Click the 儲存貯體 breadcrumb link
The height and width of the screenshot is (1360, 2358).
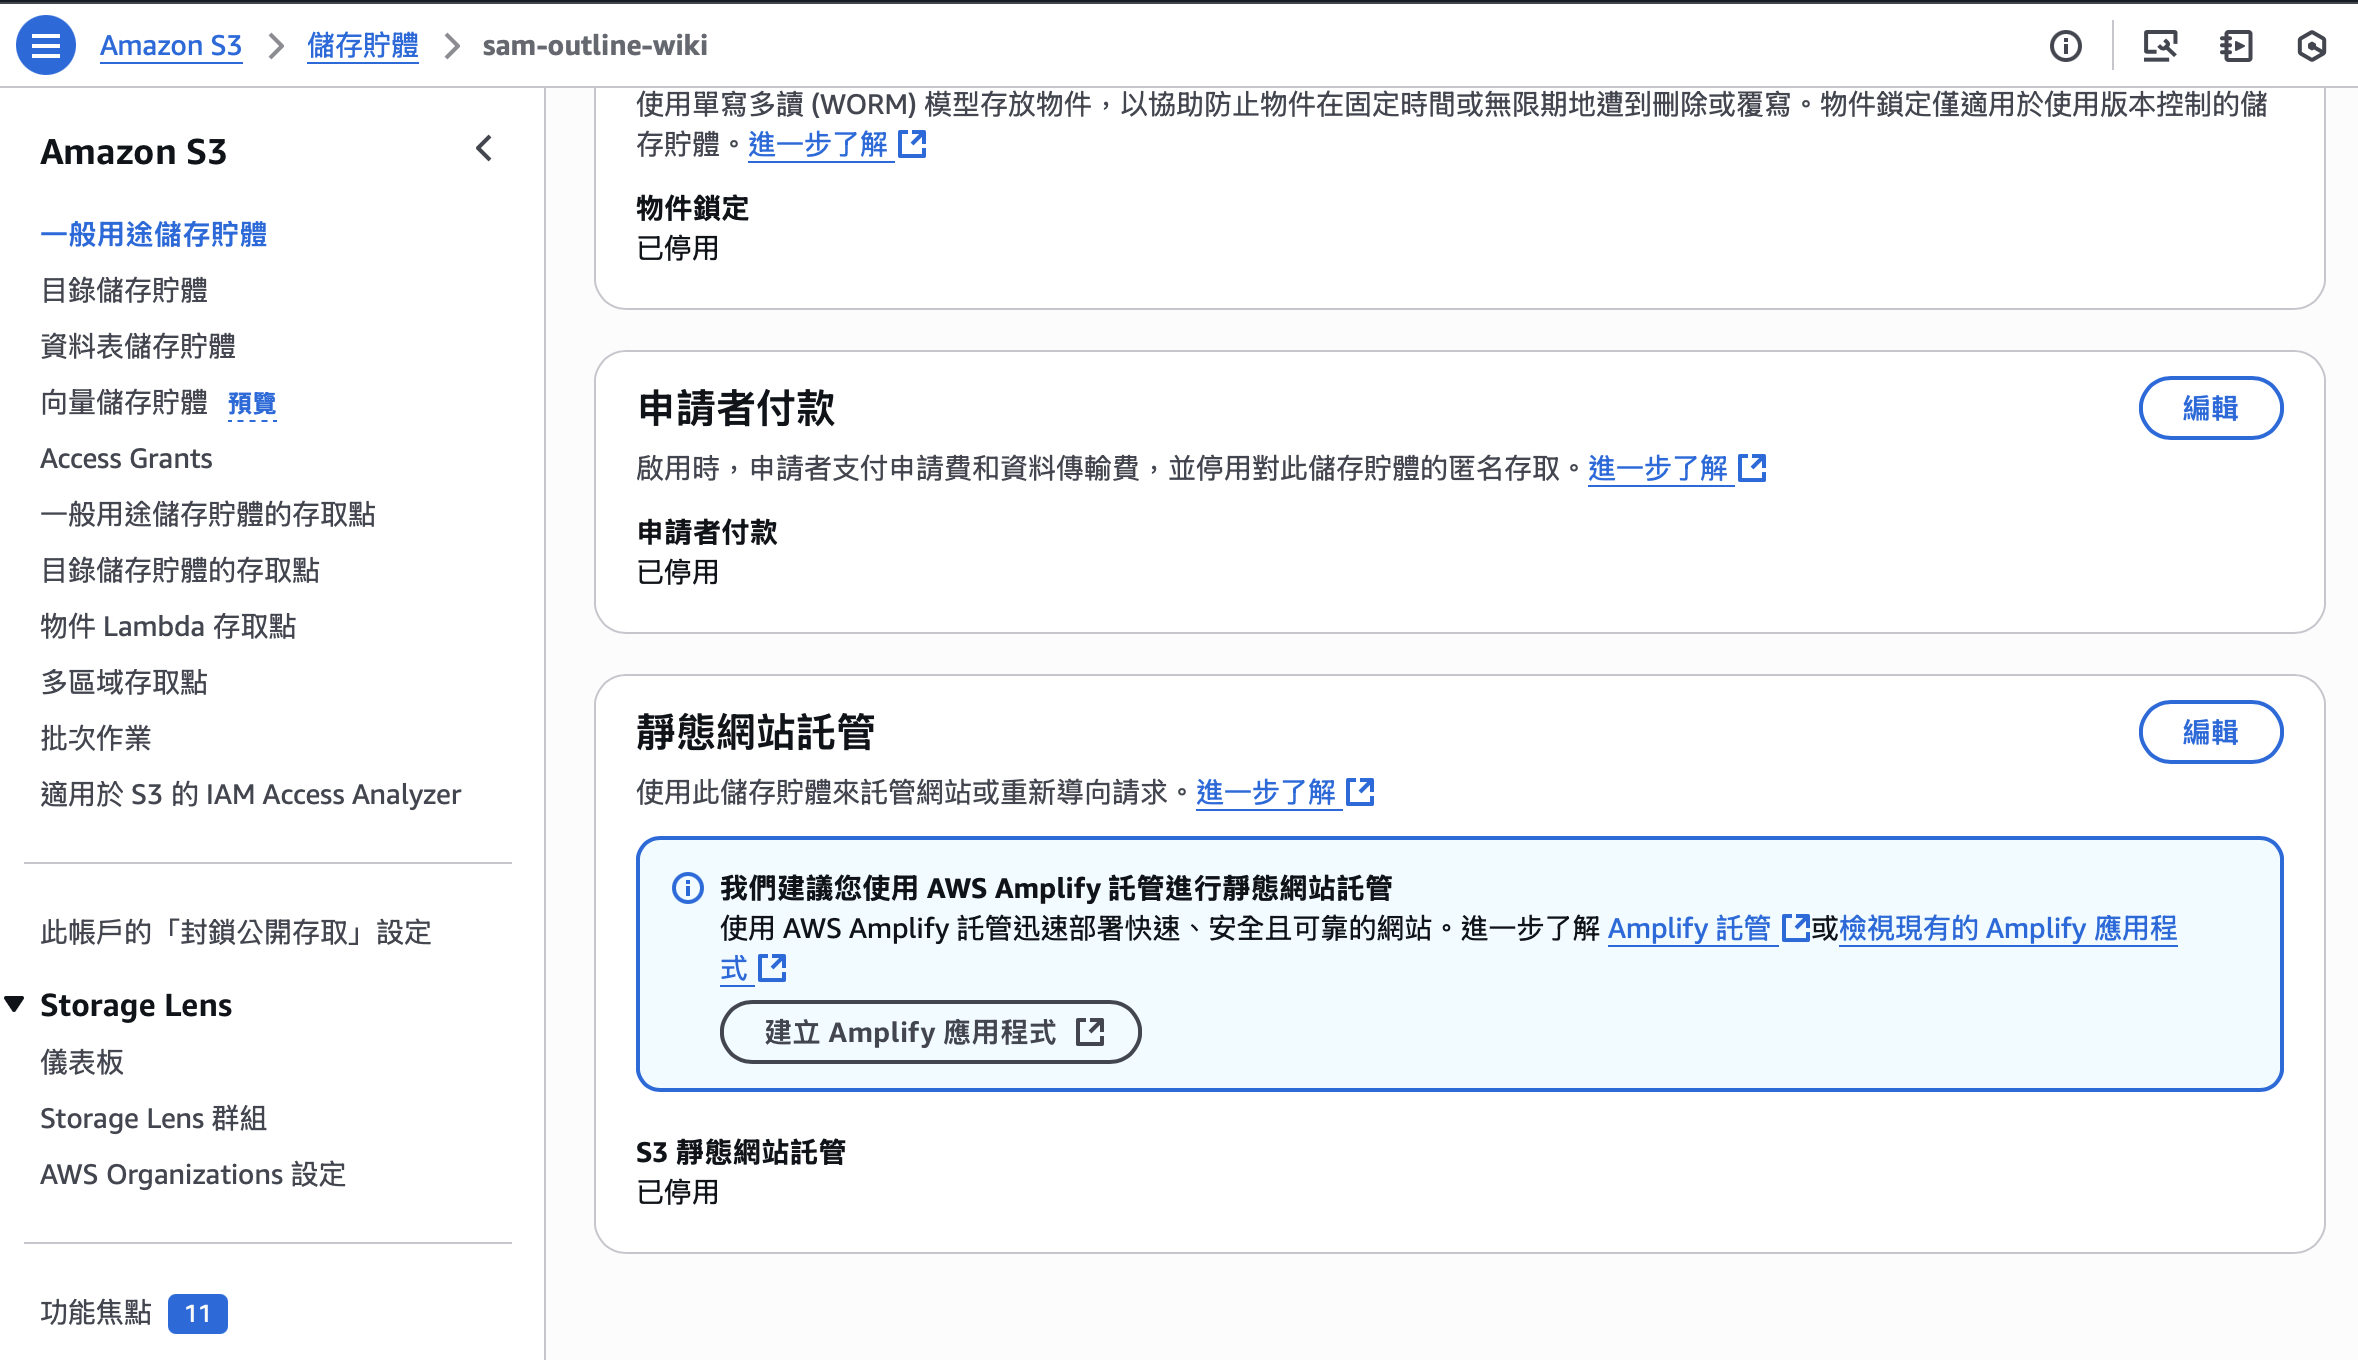coord(362,45)
